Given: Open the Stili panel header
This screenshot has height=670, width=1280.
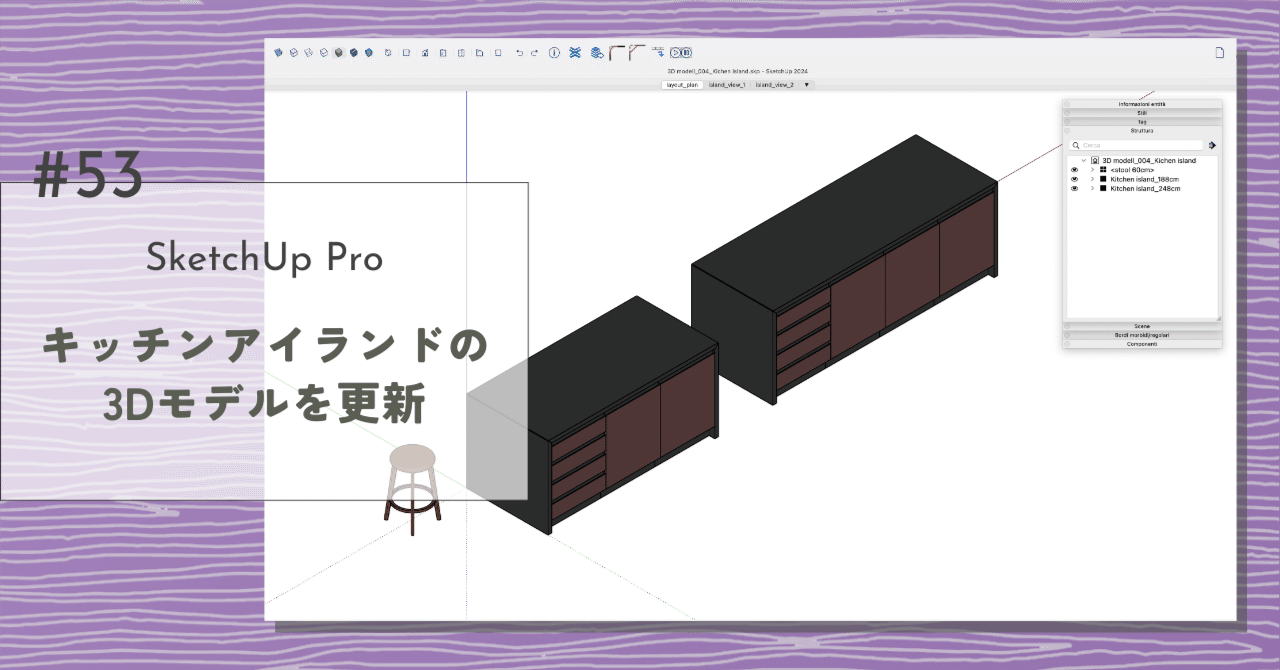Looking at the screenshot, I should tap(1142, 113).
